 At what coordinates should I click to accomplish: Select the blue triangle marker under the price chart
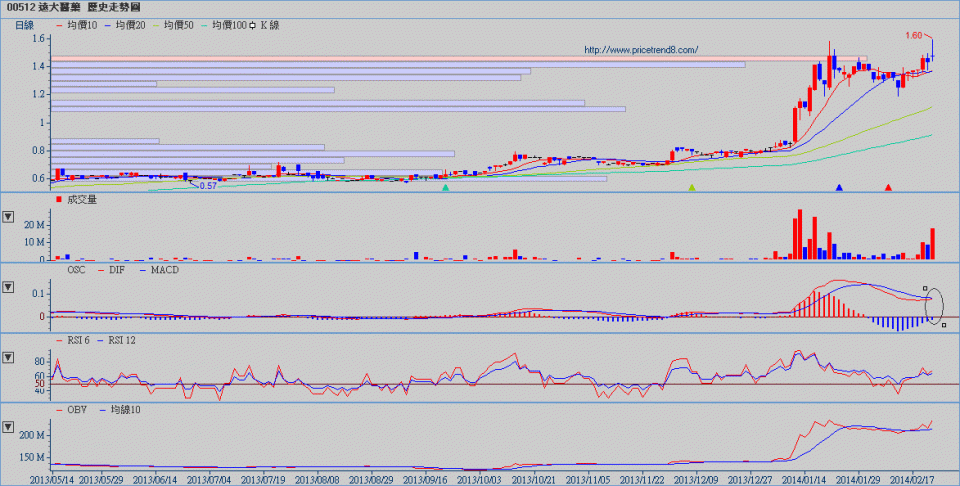click(x=839, y=187)
